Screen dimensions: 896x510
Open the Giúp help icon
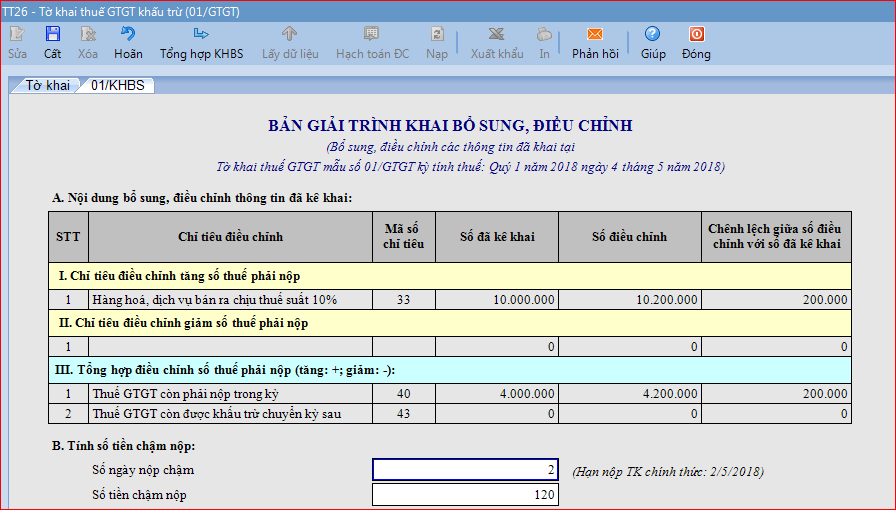tap(653, 34)
